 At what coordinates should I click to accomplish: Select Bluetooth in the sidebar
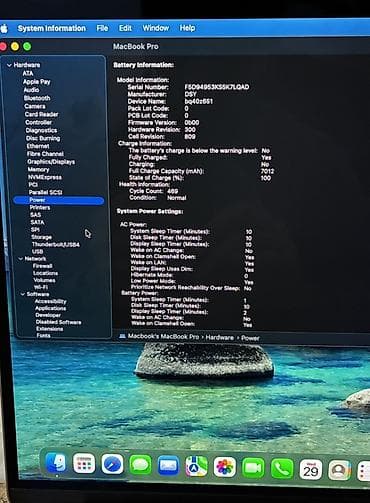click(x=37, y=98)
